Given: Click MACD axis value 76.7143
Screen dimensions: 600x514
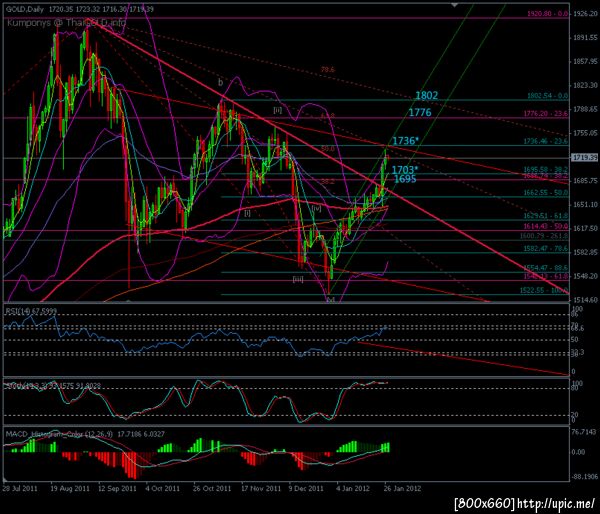Looking at the screenshot, I should pyautogui.click(x=584, y=432).
